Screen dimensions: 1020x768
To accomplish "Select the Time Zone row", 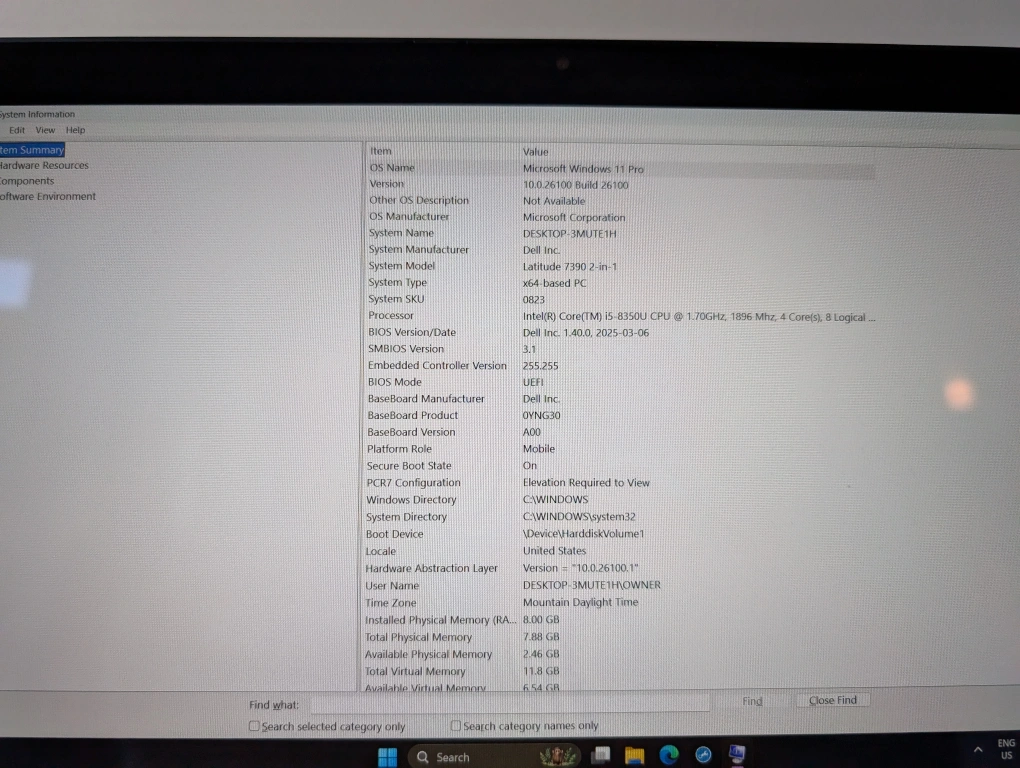I will click(x=621, y=602).
